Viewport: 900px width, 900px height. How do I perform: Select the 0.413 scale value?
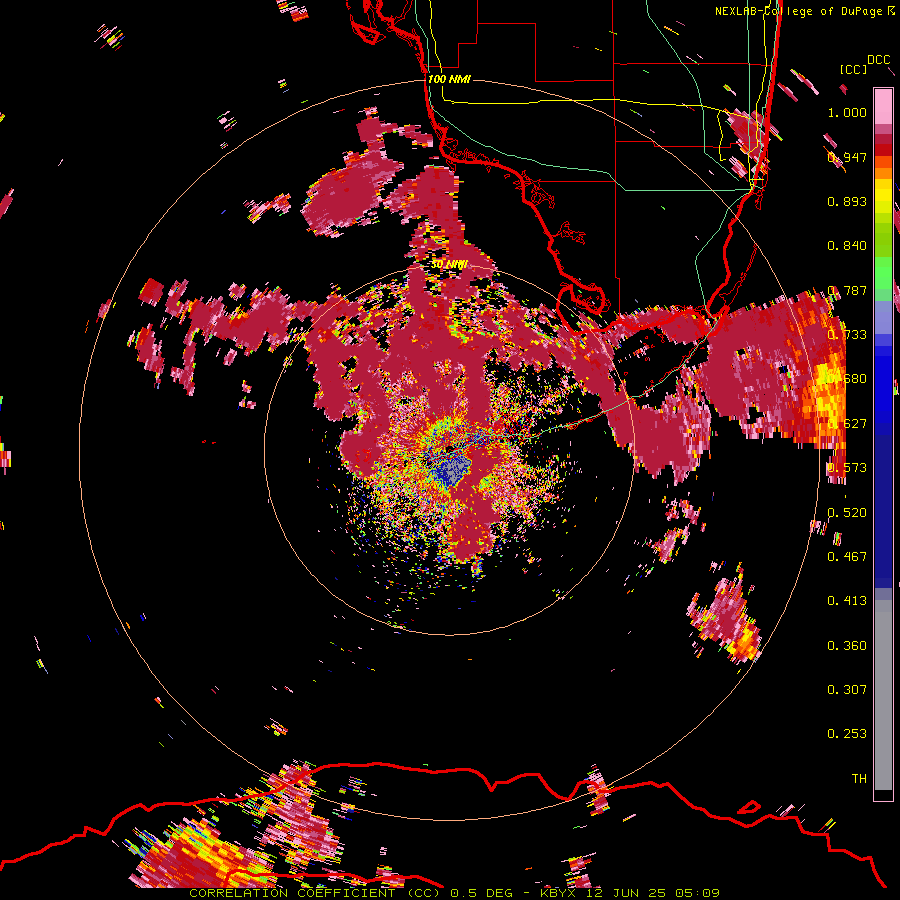[x=847, y=601]
